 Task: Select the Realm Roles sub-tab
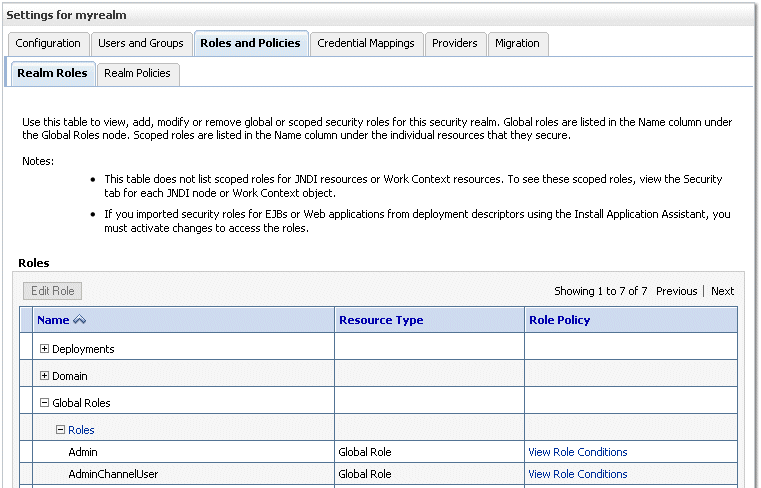tap(52, 73)
